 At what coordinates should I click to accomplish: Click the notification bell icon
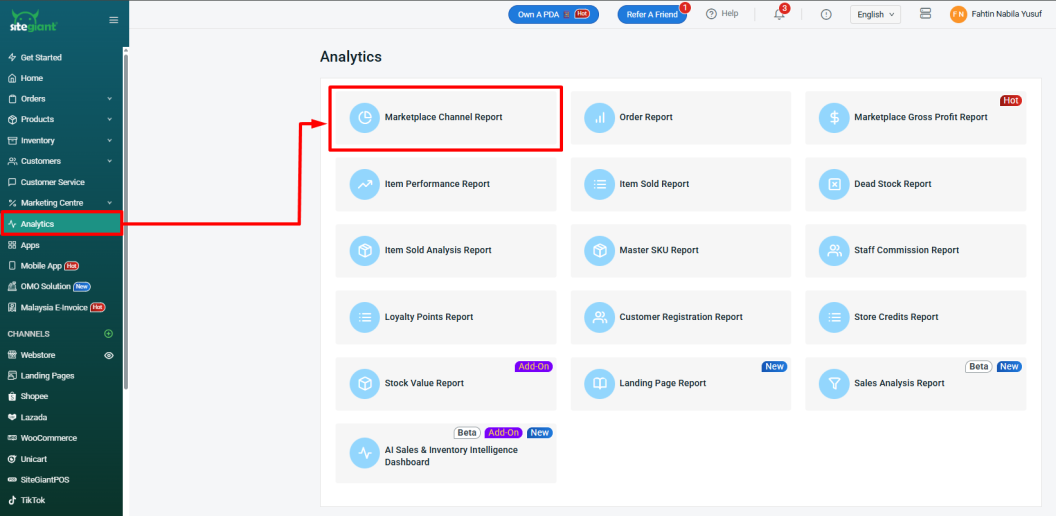(x=779, y=14)
